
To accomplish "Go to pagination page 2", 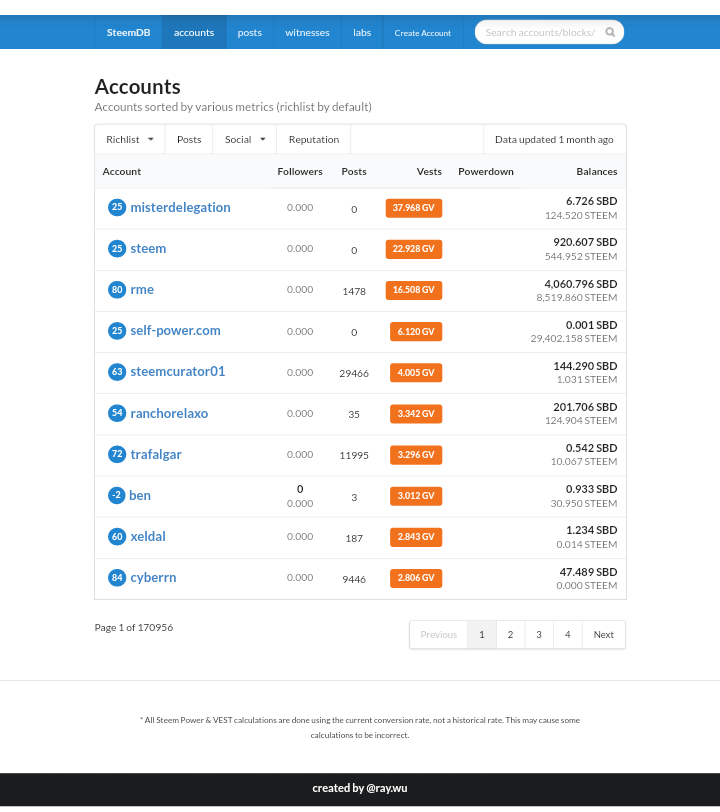I will [x=510, y=634].
